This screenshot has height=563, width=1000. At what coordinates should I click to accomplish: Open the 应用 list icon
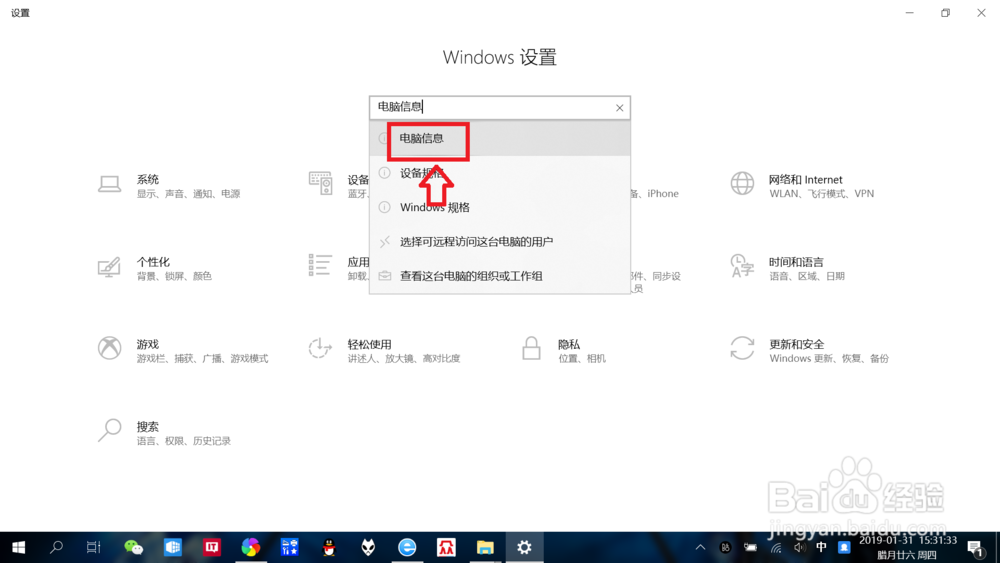pyautogui.click(x=320, y=265)
